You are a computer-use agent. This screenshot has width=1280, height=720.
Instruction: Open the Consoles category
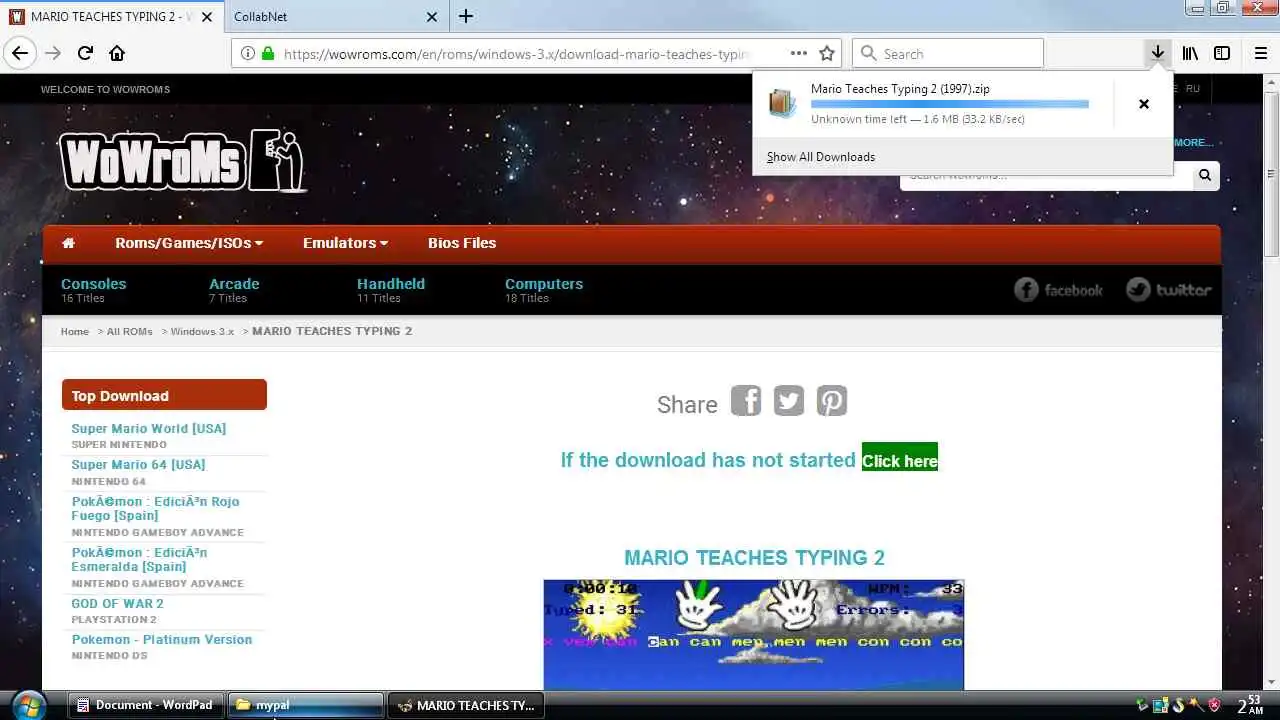[93, 284]
